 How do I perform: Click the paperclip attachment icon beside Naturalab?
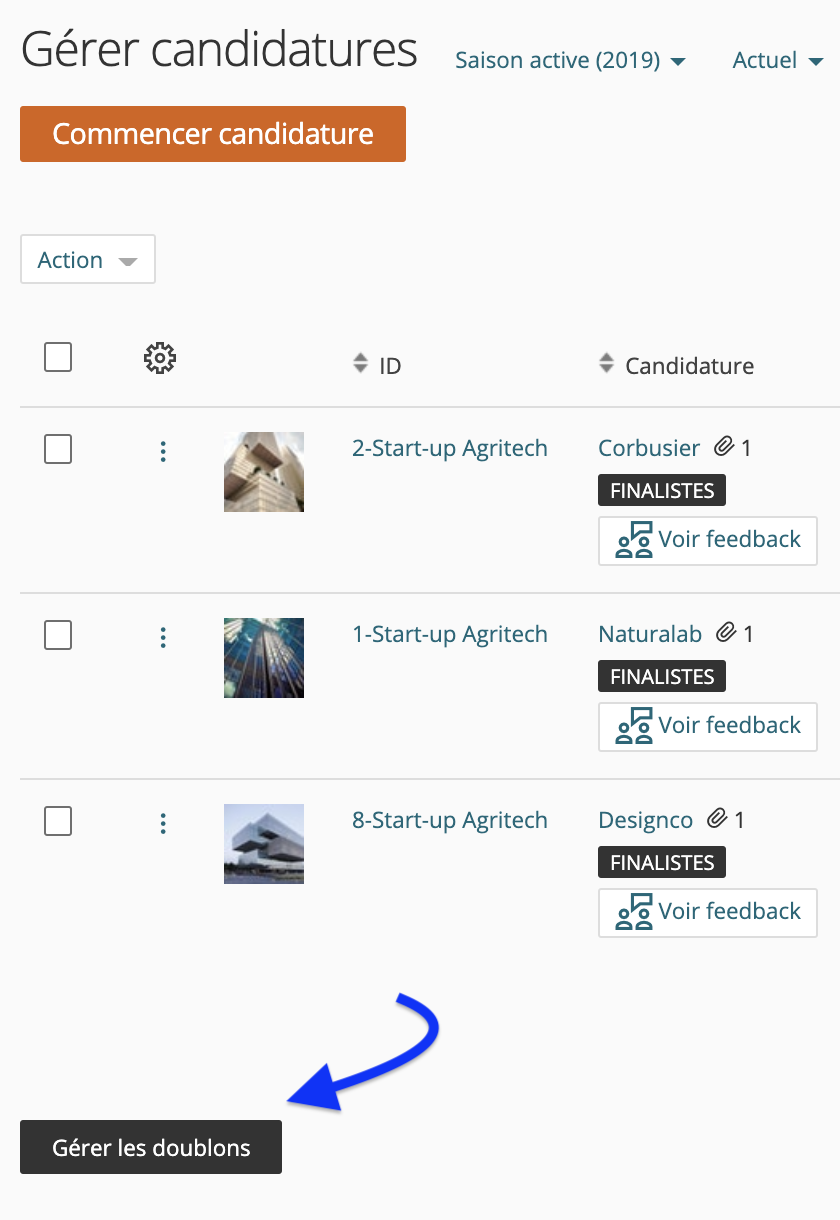pos(726,633)
